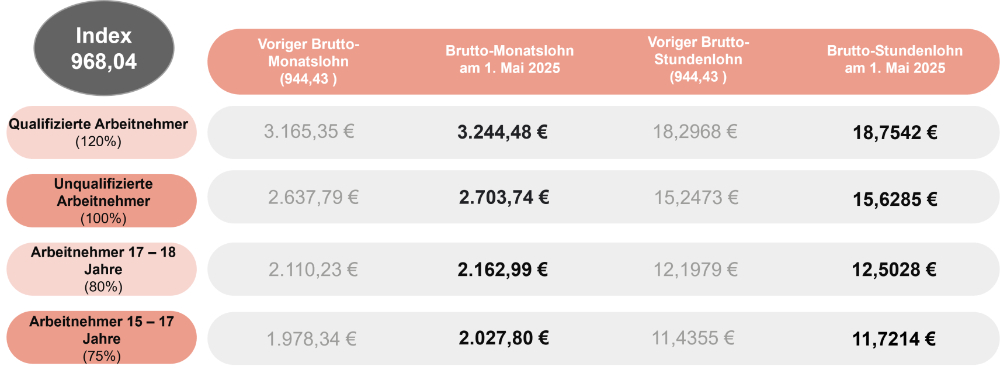Click the Arbeitnehmer 15 – 17 Jahre label
1000x373 pixels.
[102, 337]
